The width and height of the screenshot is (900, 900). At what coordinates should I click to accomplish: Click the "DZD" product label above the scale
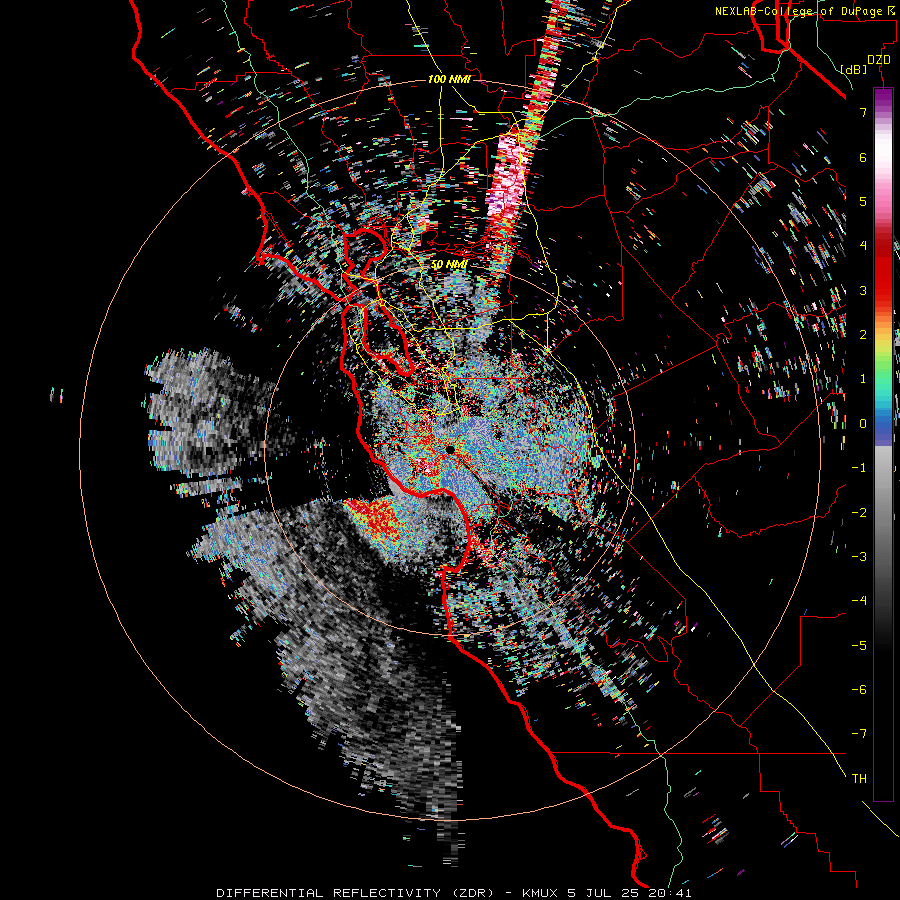pos(879,60)
